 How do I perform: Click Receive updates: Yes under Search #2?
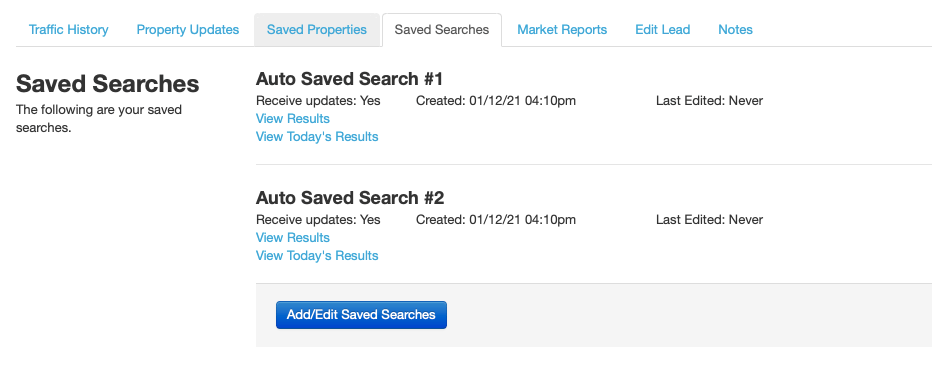(x=318, y=220)
